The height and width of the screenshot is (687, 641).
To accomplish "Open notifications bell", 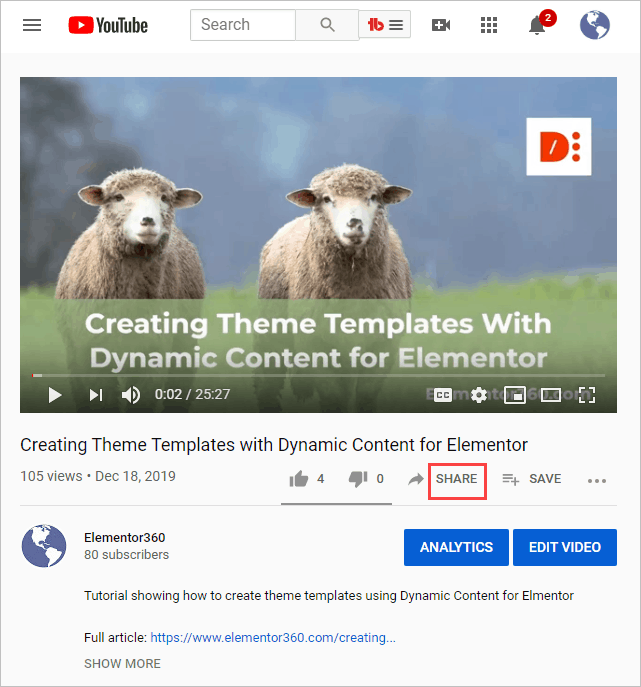I will 537,25.
